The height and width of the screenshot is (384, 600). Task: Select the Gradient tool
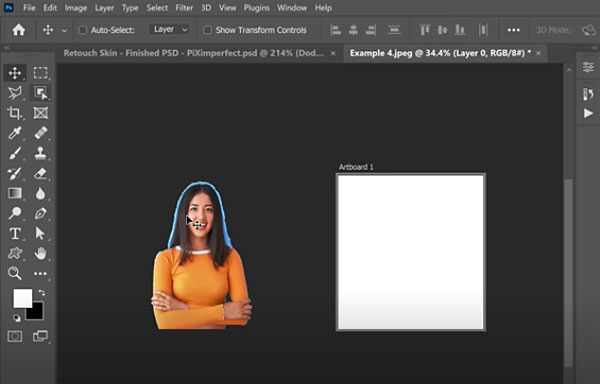click(x=15, y=193)
